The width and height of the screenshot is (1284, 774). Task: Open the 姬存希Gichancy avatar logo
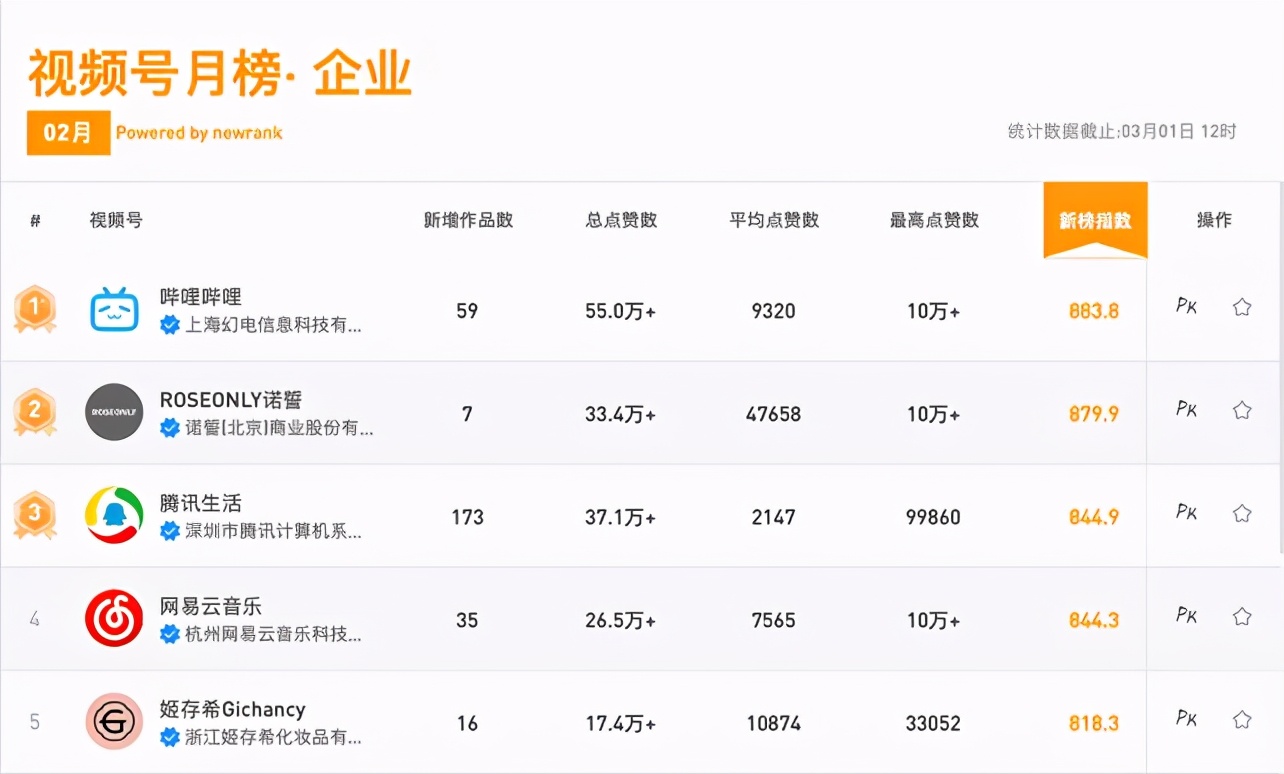(114, 721)
